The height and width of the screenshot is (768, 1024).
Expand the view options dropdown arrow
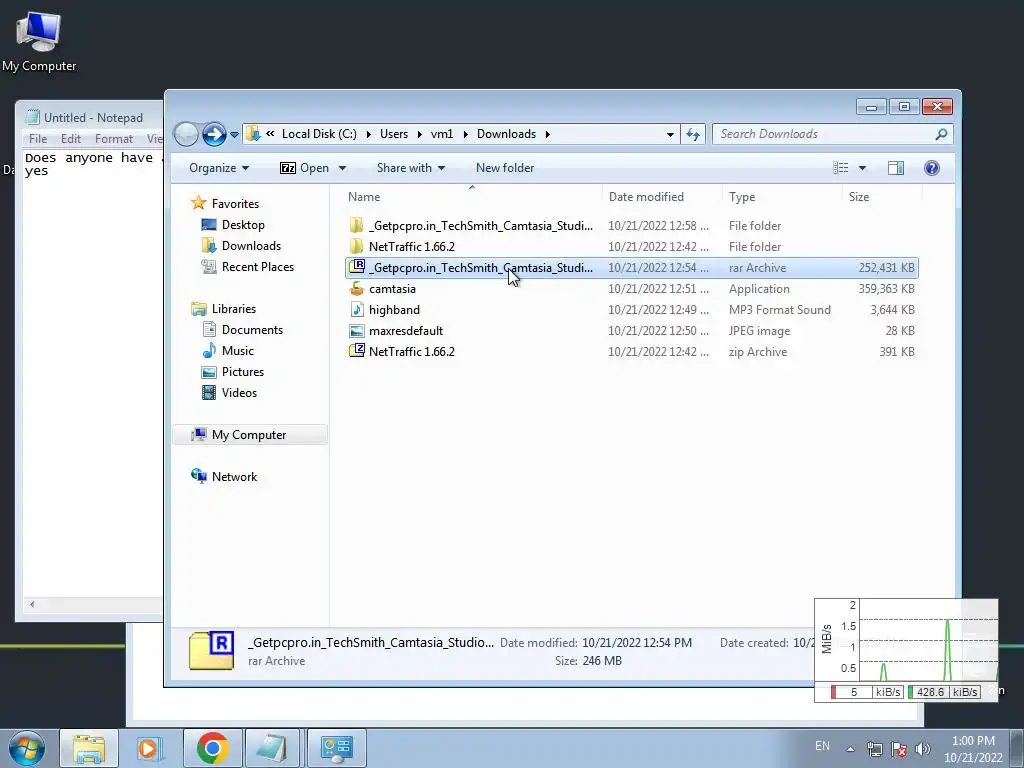[x=862, y=168]
